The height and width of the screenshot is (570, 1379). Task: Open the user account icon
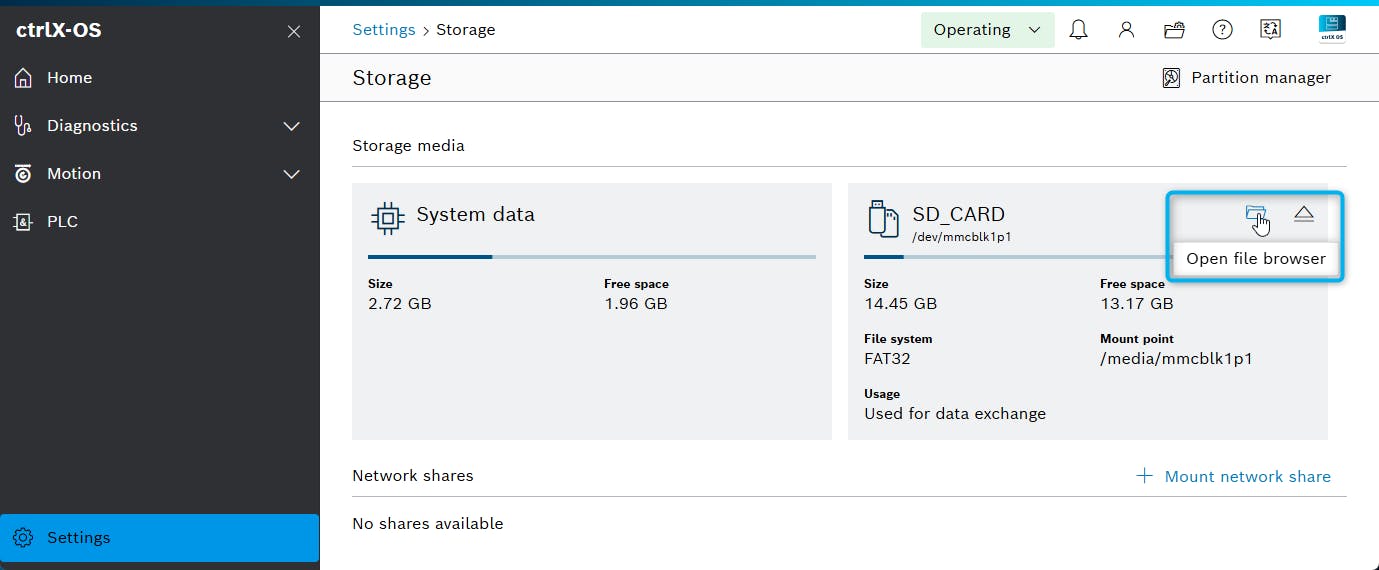click(1126, 30)
